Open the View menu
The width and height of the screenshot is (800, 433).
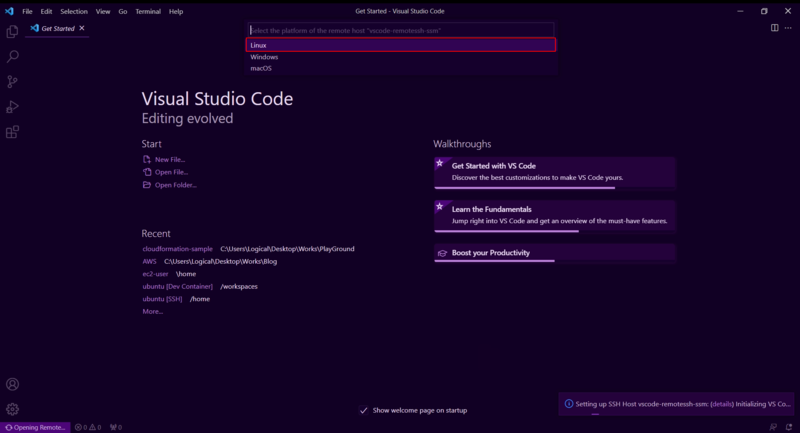pos(103,11)
